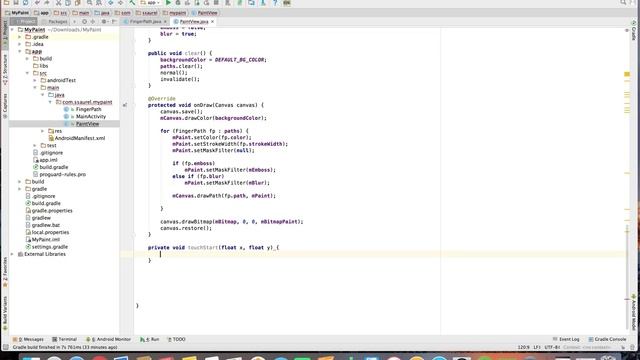Close the PaintView.java tab

click(x=213, y=21)
